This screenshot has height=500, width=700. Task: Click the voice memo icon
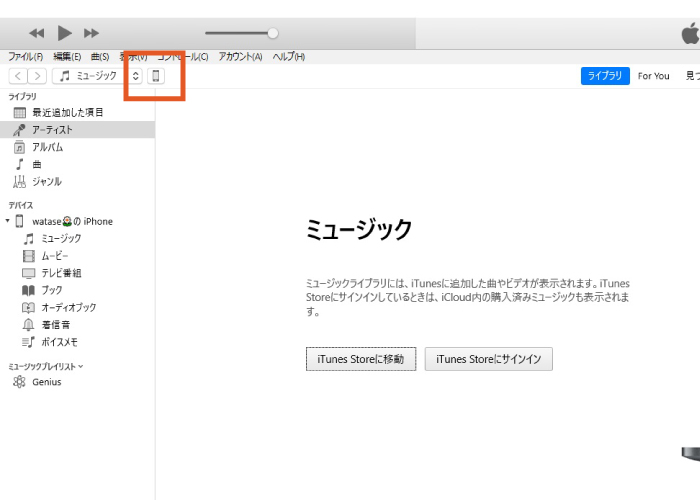tap(28, 342)
